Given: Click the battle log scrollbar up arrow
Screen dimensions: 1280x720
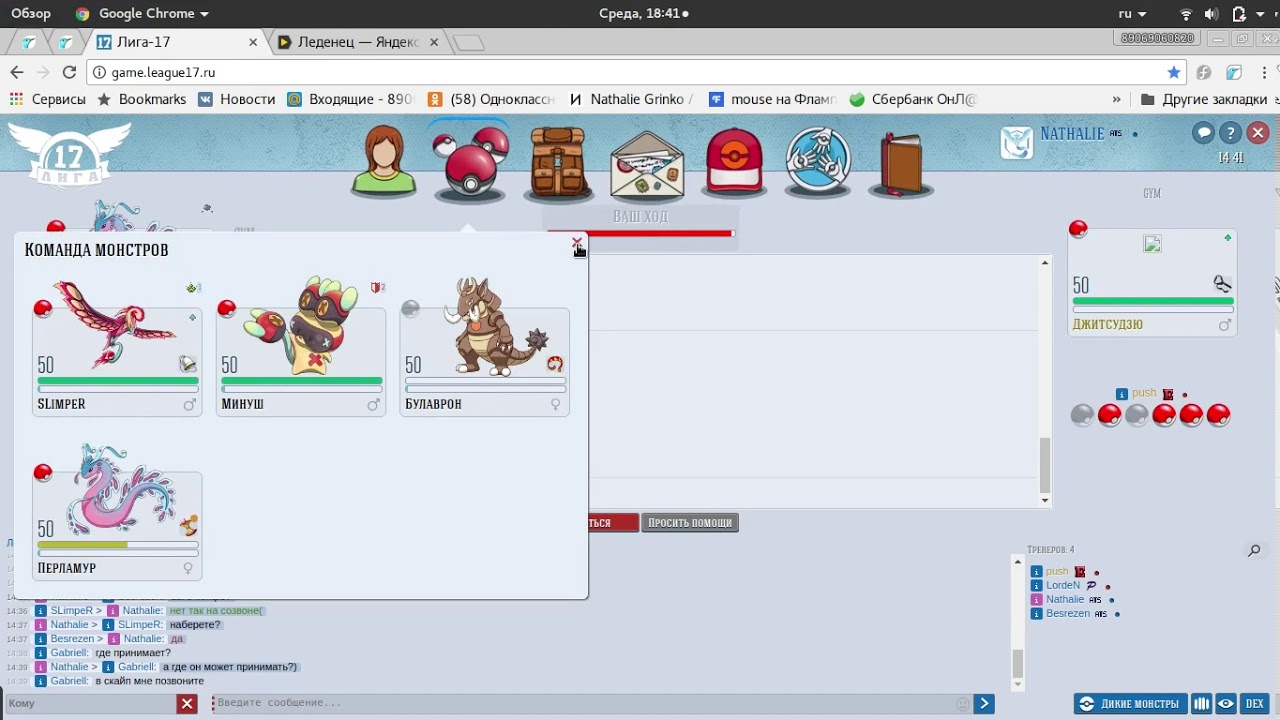Looking at the screenshot, I should 1045,263.
